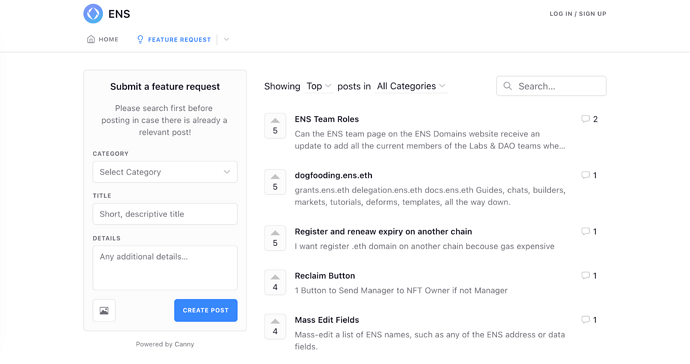This screenshot has height=364, width=690.
Task: Upvote Register and reneaw expiry post
Action: (275, 238)
